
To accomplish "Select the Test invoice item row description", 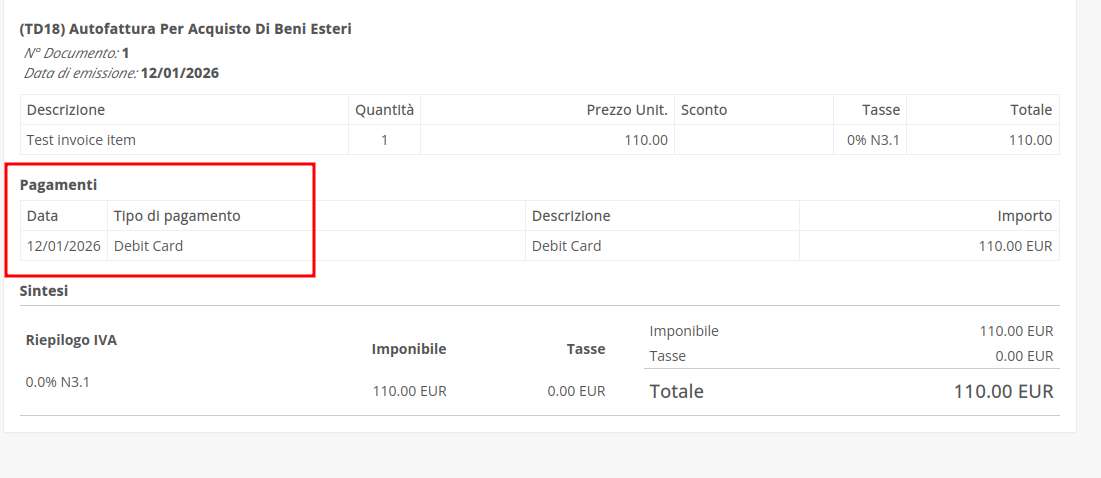I will [x=81, y=140].
